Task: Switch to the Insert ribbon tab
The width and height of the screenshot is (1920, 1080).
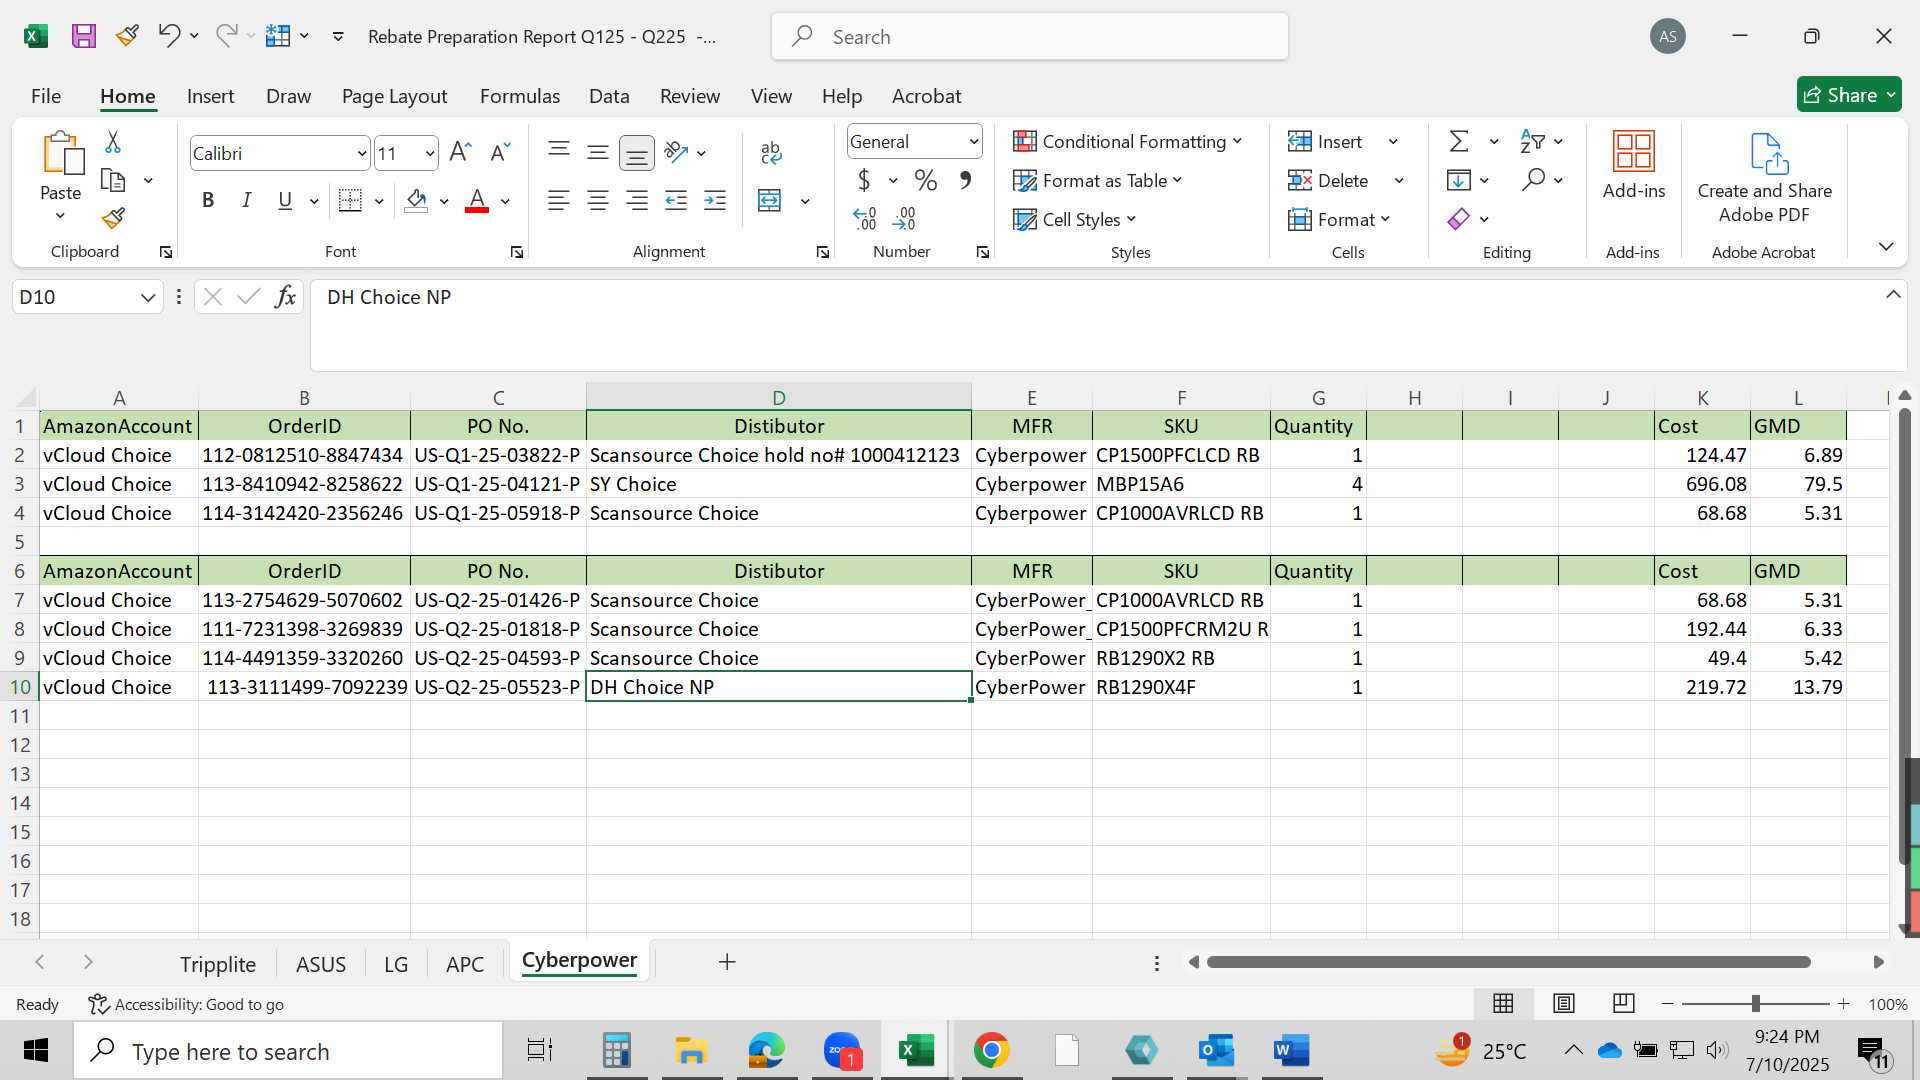Action: coord(210,96)
